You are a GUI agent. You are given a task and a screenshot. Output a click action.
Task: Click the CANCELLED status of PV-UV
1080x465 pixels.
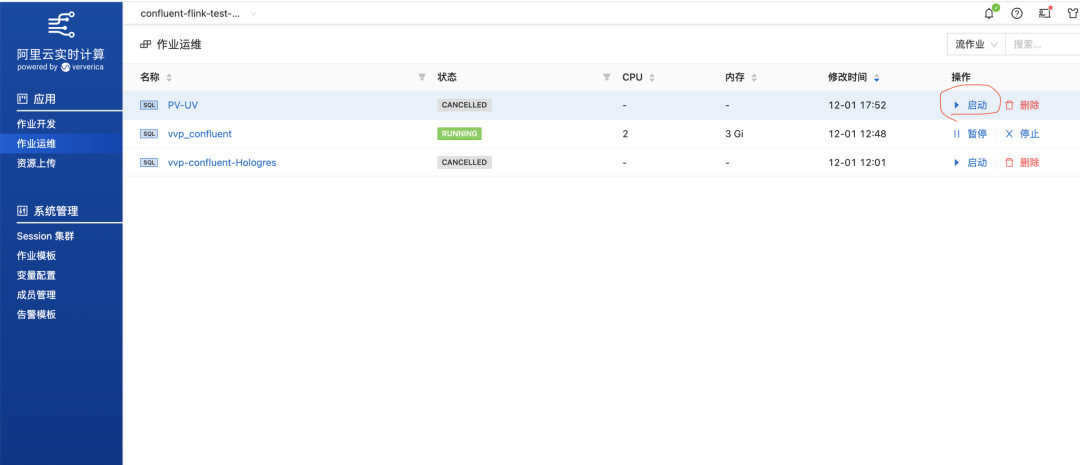464,105
